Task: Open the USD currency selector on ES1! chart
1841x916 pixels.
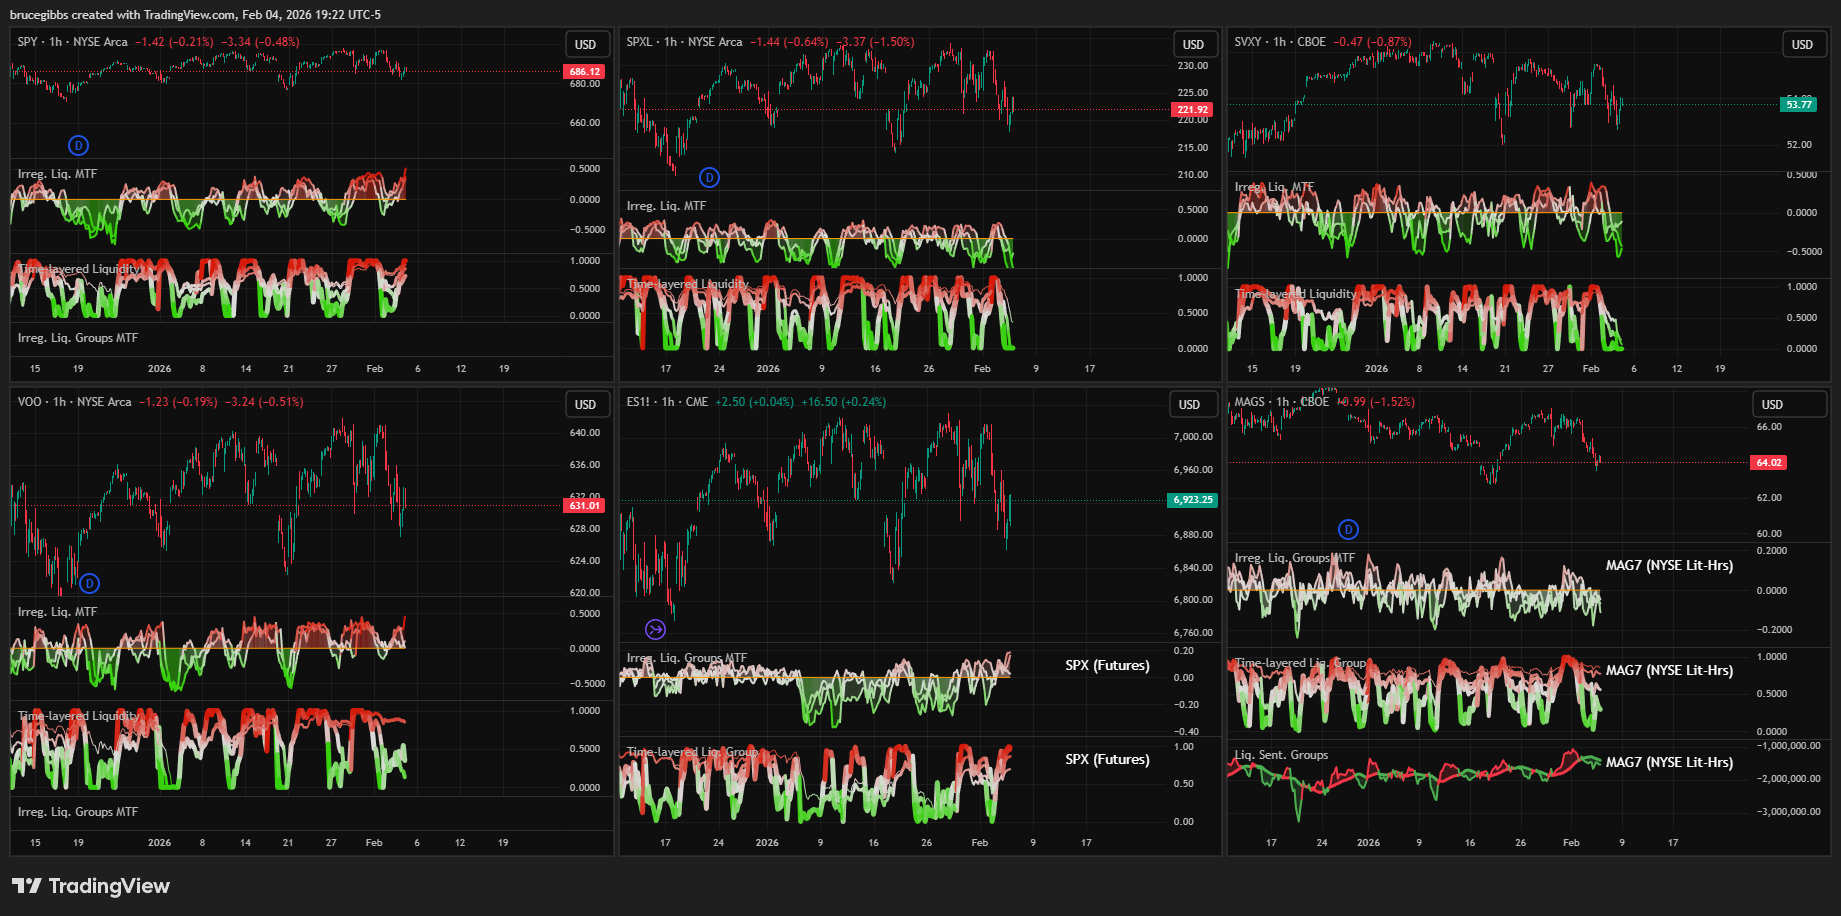Action: pyautogui.click(x=1189, y=405)
